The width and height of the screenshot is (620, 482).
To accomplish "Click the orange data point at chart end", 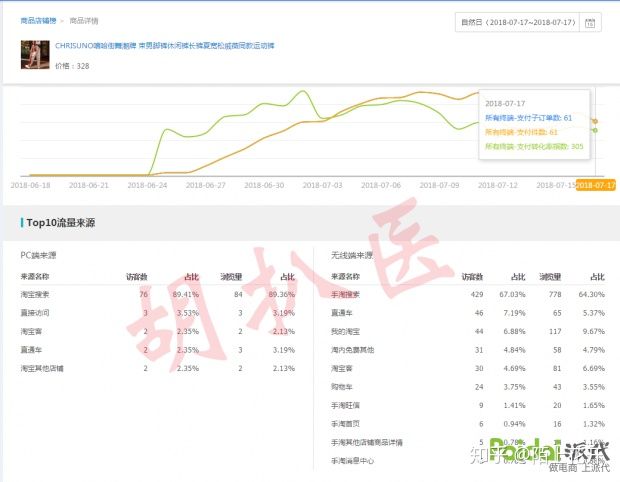I will [x=595, y=121].
